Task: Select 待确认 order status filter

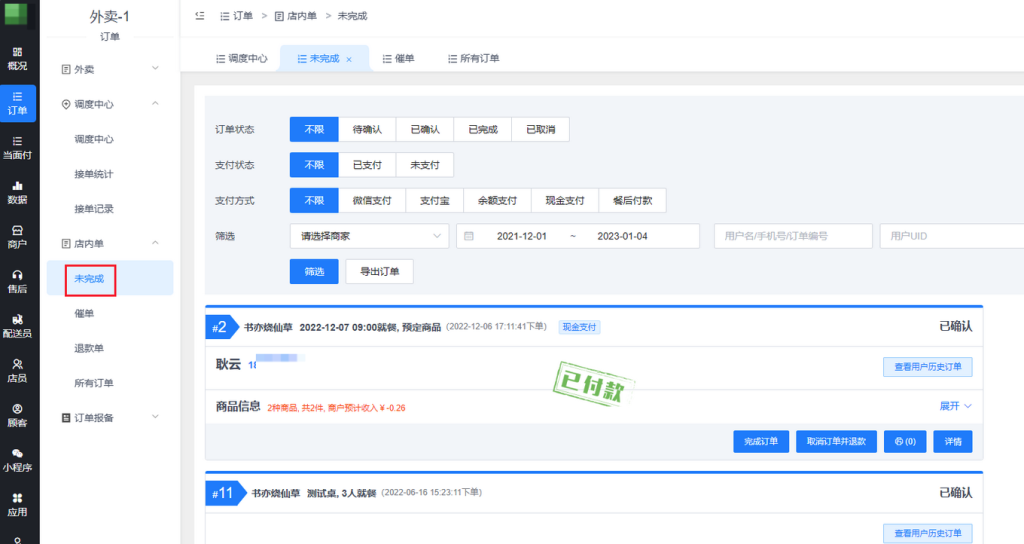Action: (x=367, y=130)
